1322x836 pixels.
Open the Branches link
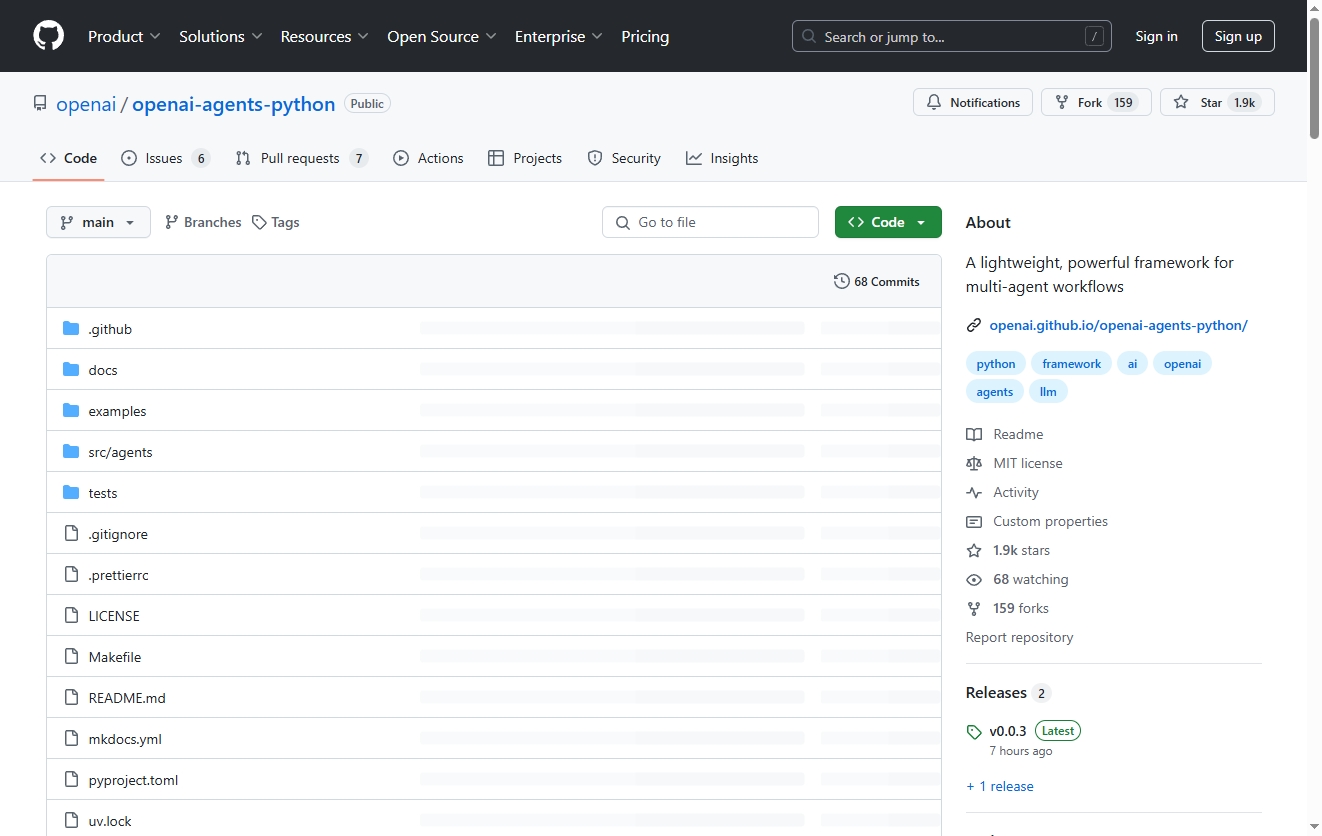click(x=203, y=222)
